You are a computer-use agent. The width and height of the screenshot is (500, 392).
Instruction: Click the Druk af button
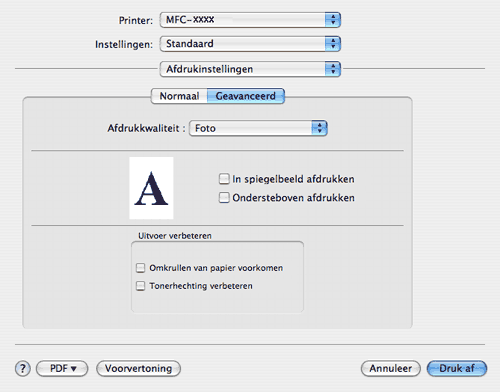click(457, 368)
